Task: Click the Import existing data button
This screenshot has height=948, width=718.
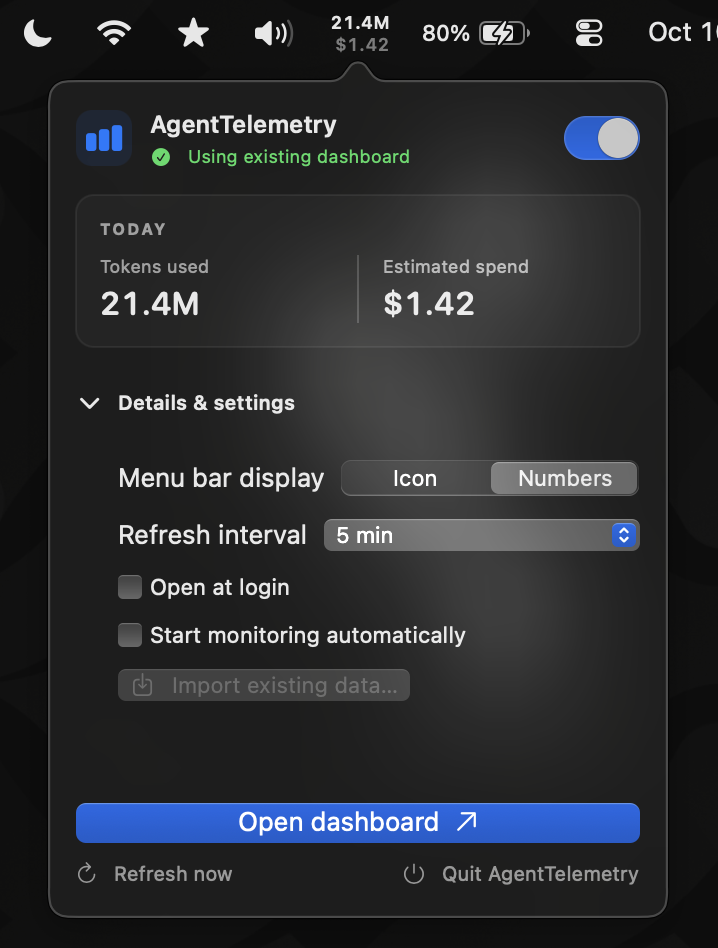Action: 264,685
